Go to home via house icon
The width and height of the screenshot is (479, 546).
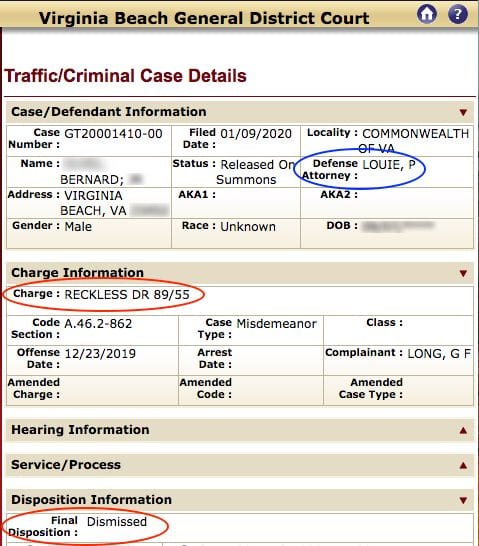427,14
